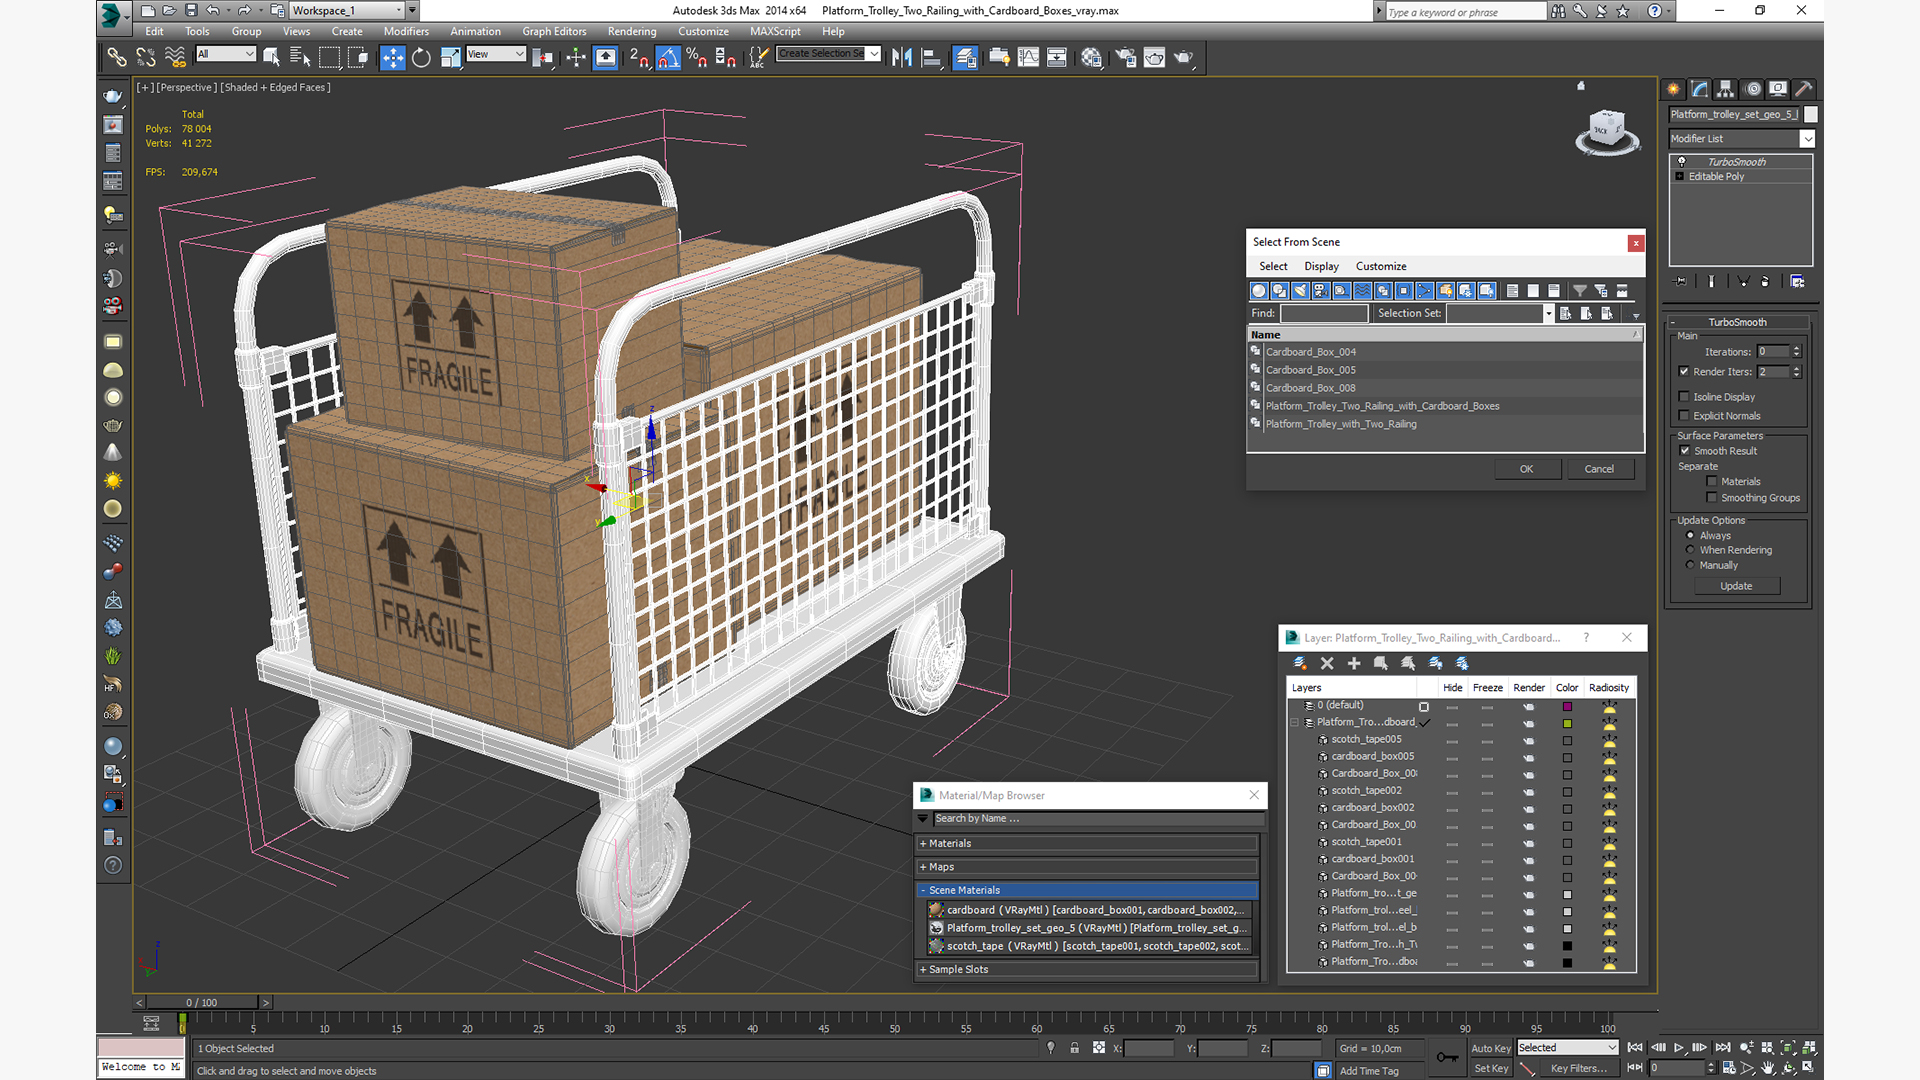Click the Set Key button

pyautogui.click(x=1490, y=1068)
